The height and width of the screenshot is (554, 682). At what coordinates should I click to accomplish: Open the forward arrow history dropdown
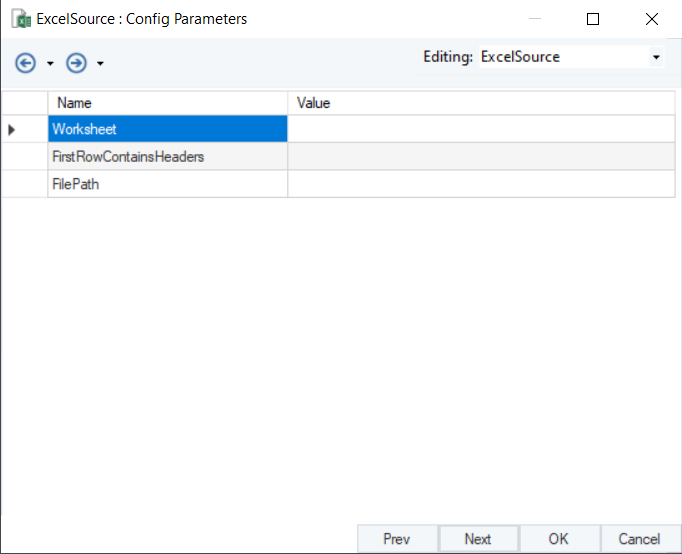pos(100,64)
